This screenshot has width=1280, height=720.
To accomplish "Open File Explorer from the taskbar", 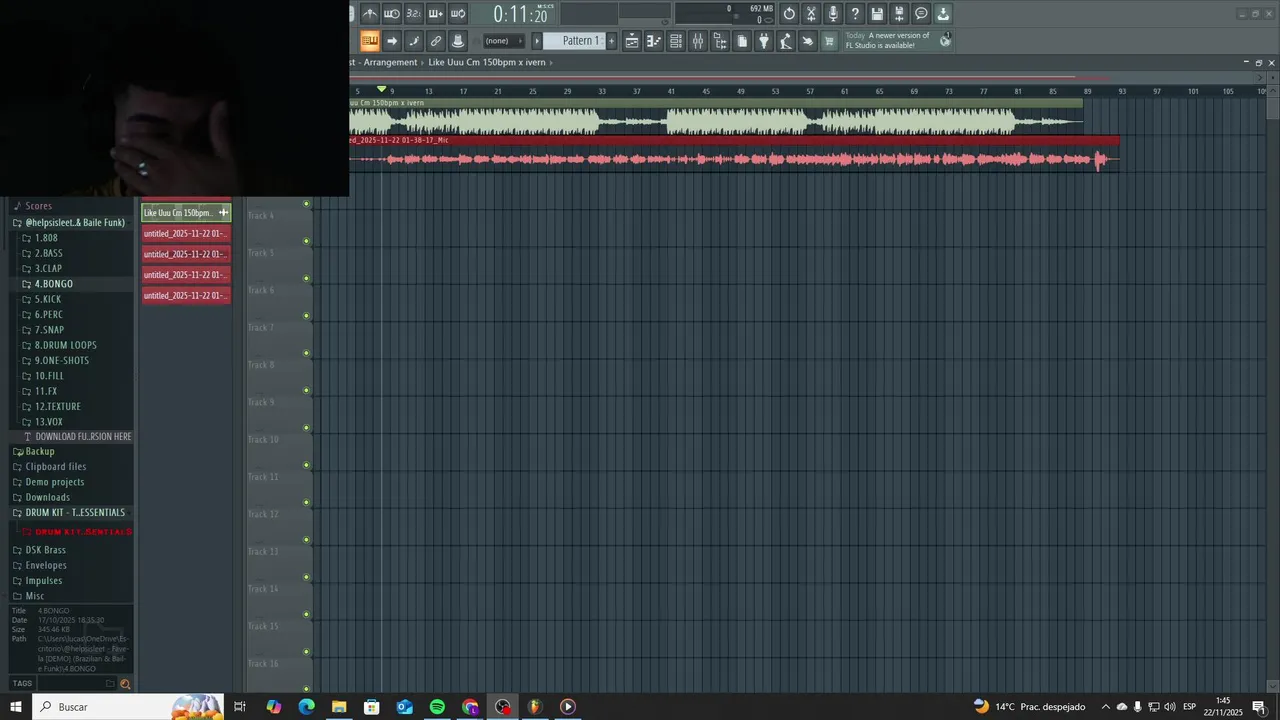I will pos(339,707).
